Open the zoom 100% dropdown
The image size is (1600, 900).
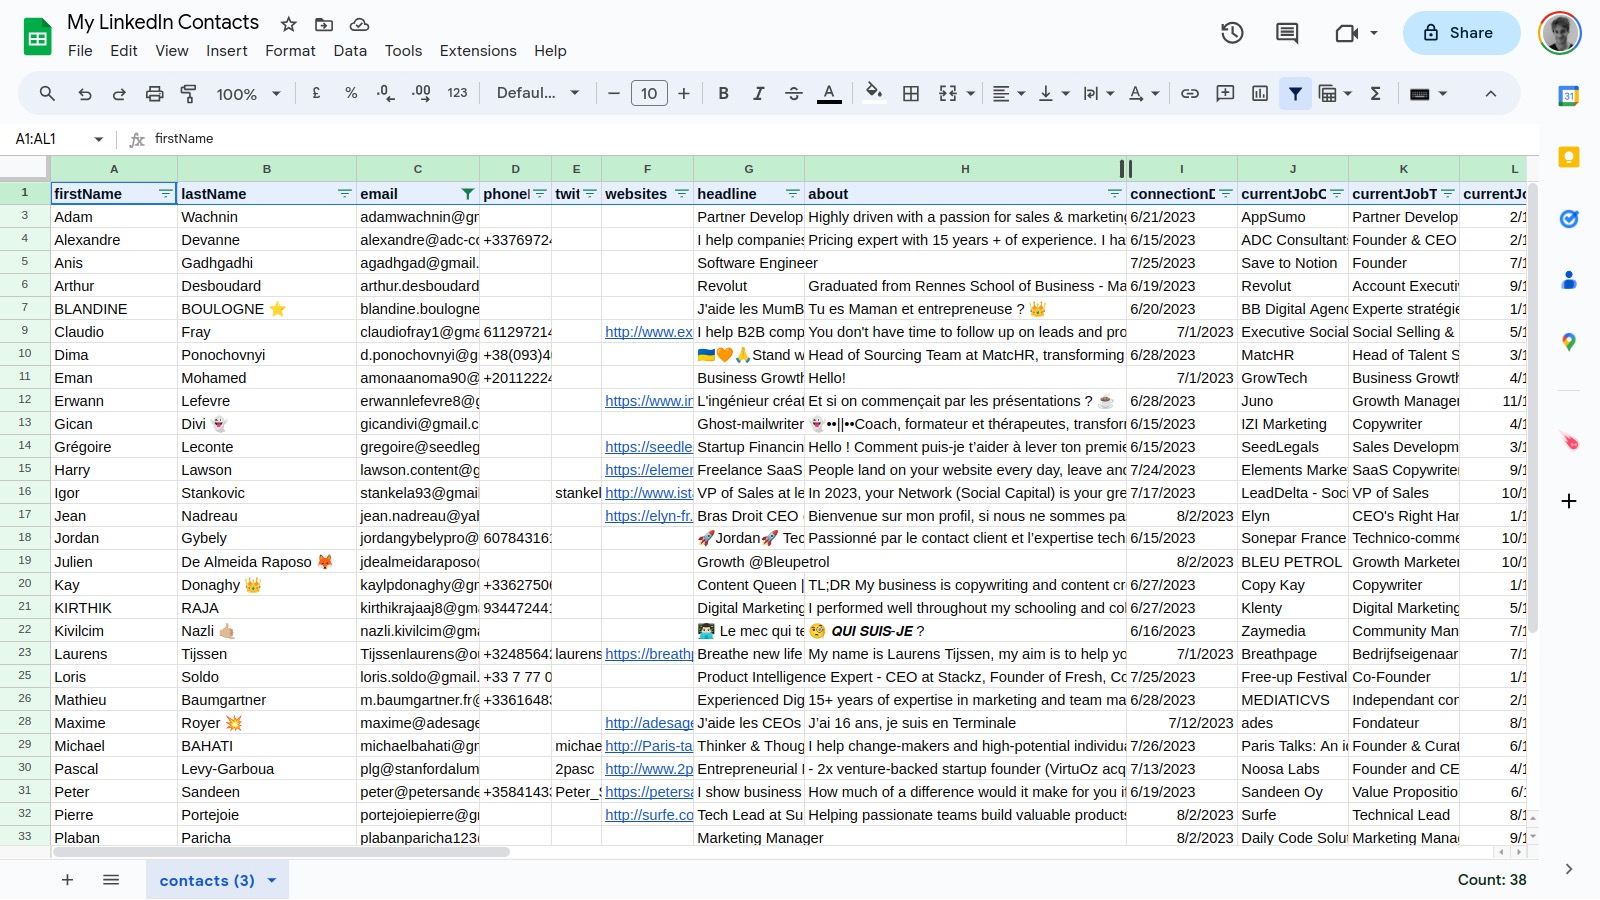click(x=248, y=94)
